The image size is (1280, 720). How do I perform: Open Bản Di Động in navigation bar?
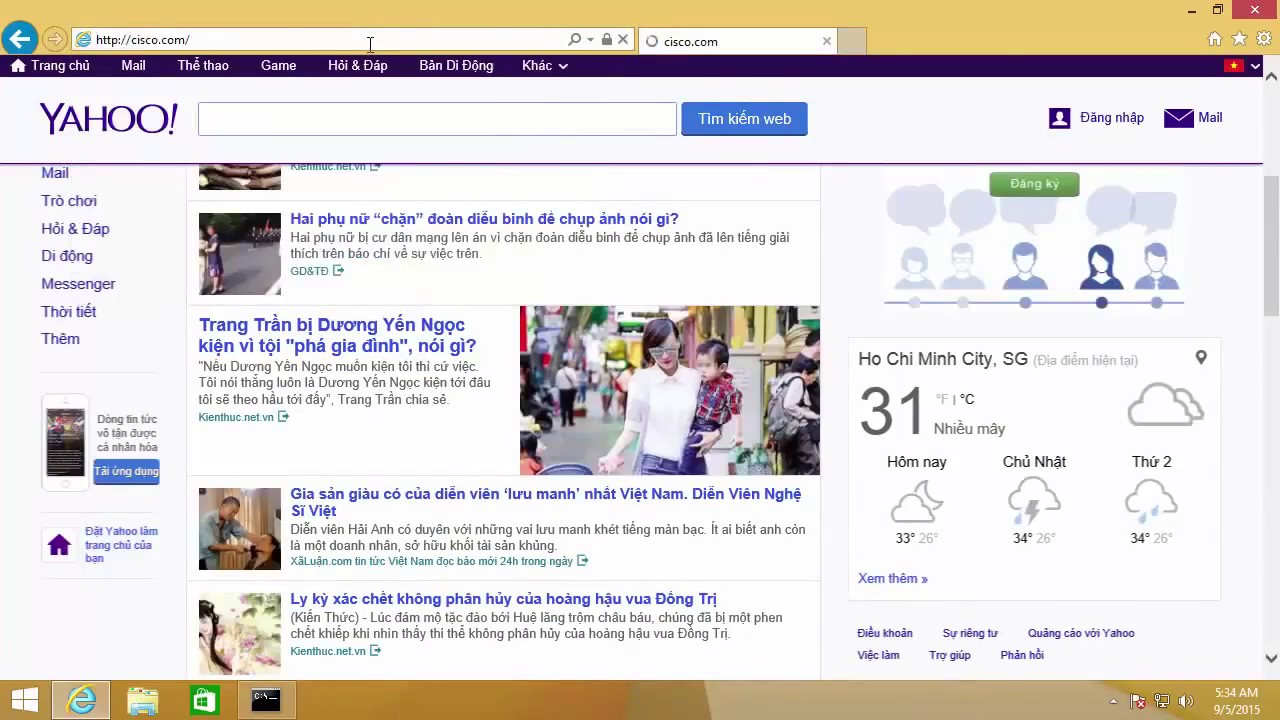456,65
